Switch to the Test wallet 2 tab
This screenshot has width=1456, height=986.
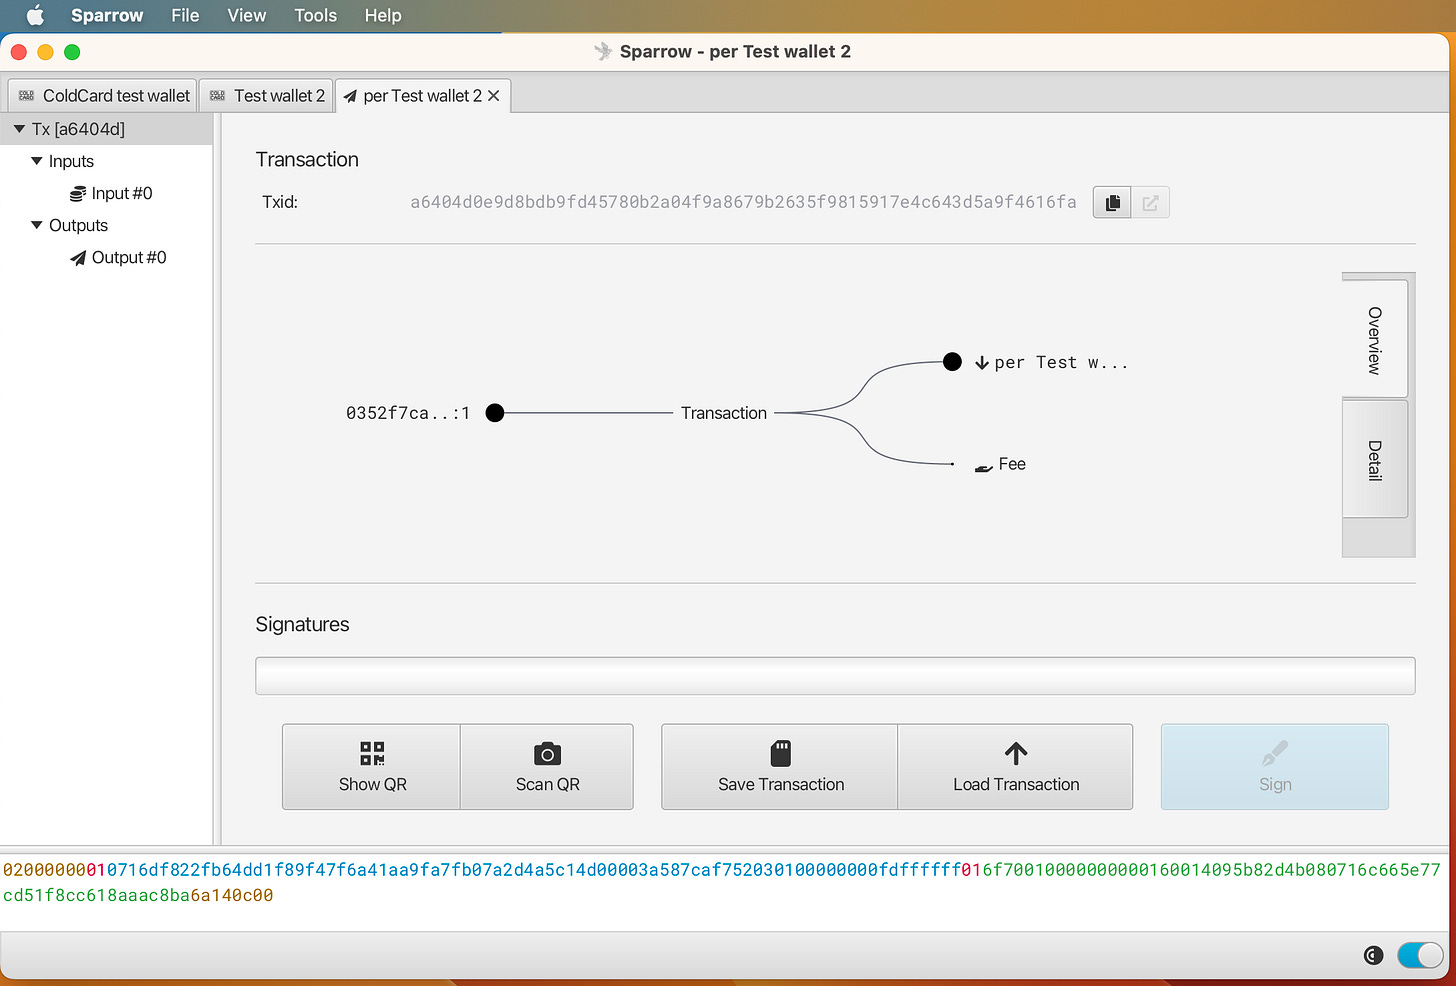click(267, 96)
